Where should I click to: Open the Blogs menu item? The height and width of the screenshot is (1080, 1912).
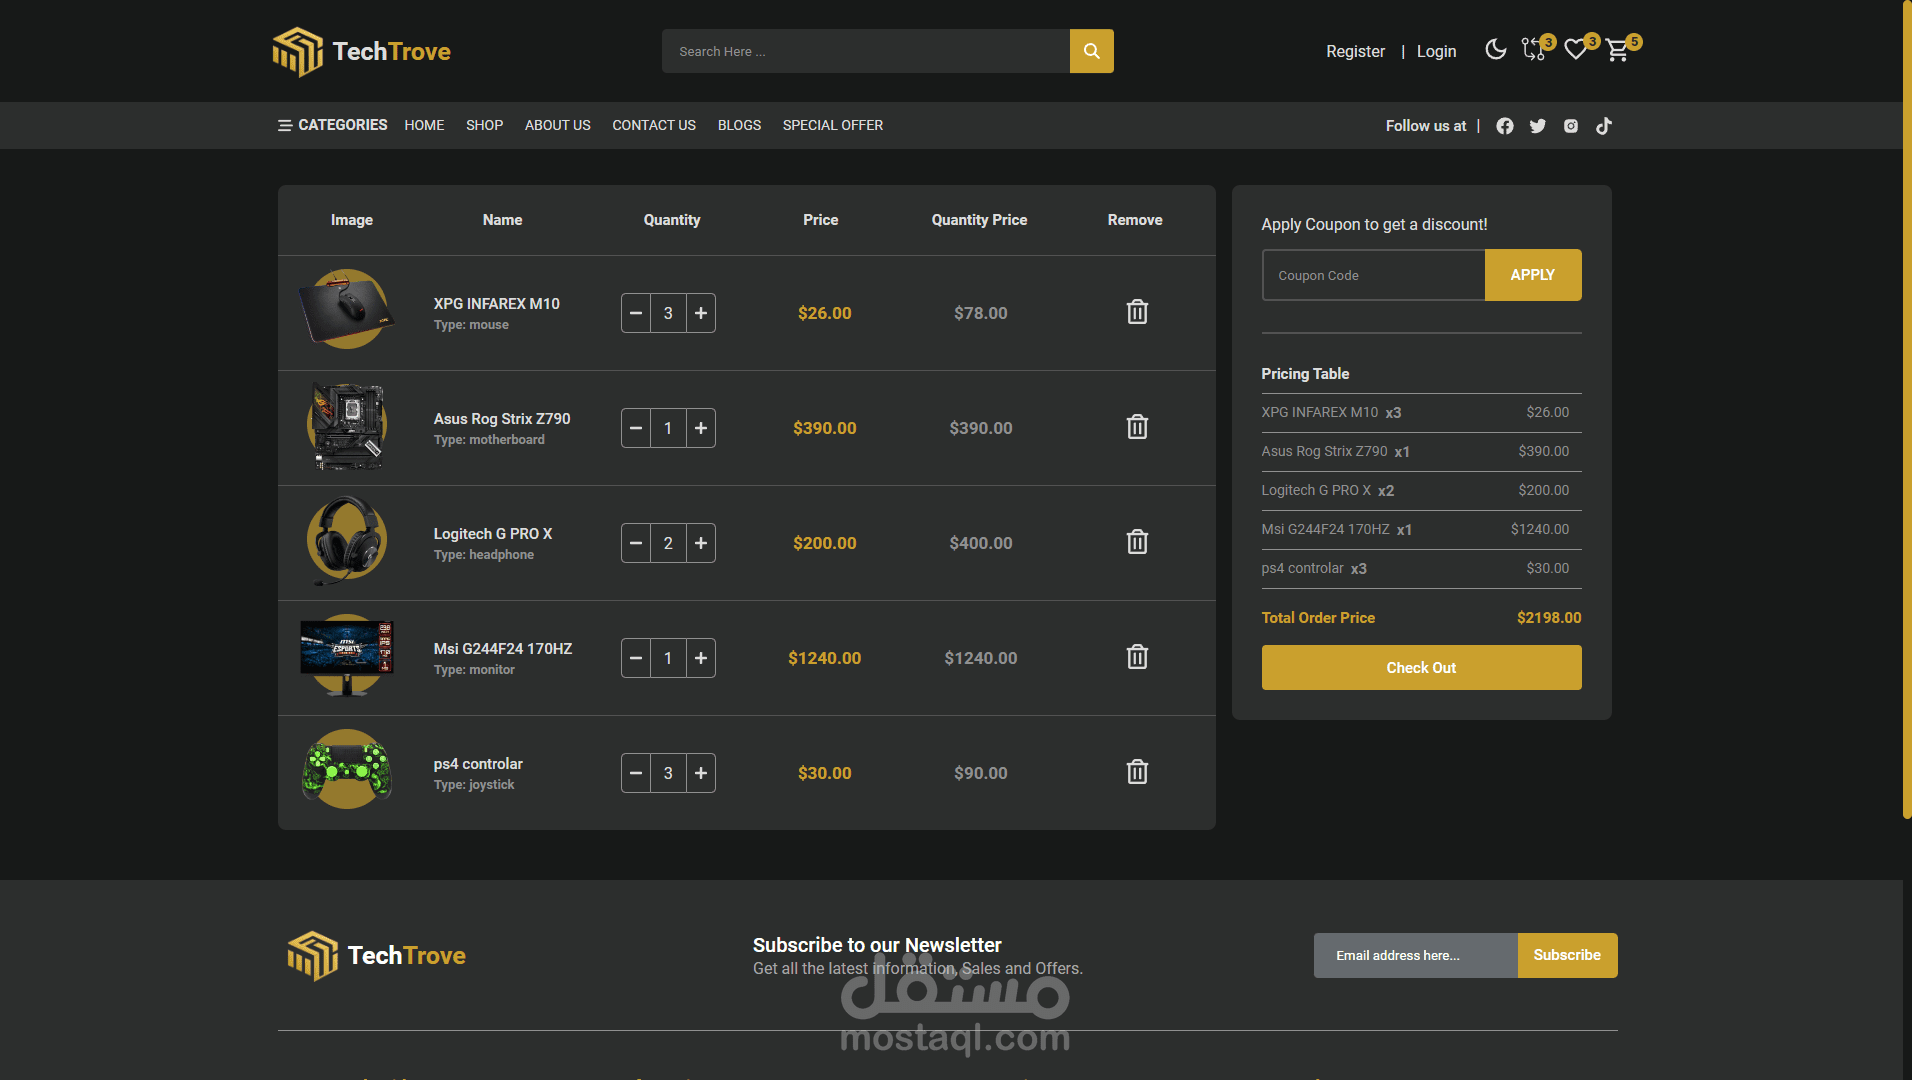point(739,125)
